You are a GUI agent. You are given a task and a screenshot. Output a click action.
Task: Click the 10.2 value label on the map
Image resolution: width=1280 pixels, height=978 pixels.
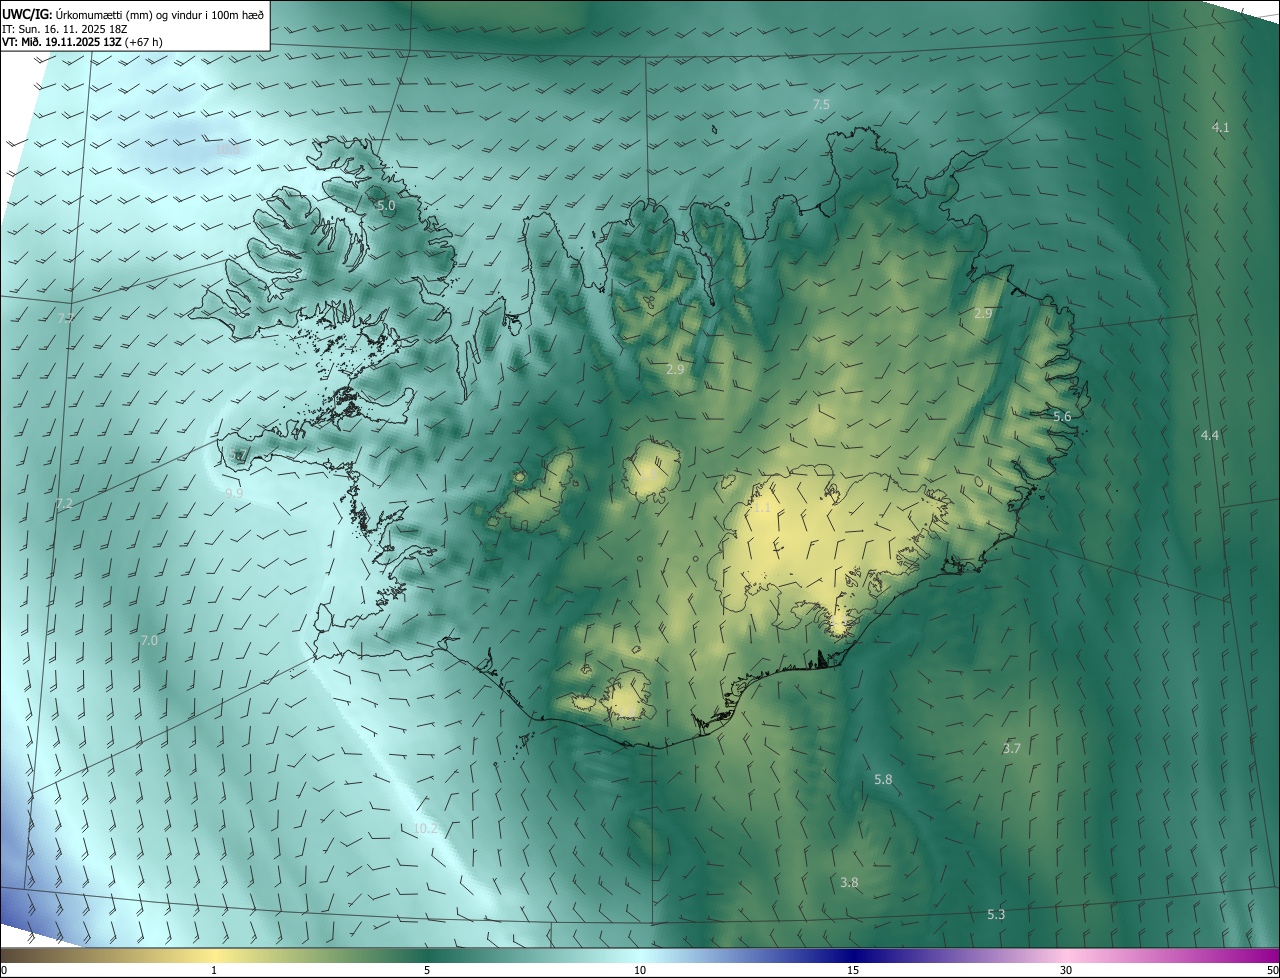coord(426,829)
